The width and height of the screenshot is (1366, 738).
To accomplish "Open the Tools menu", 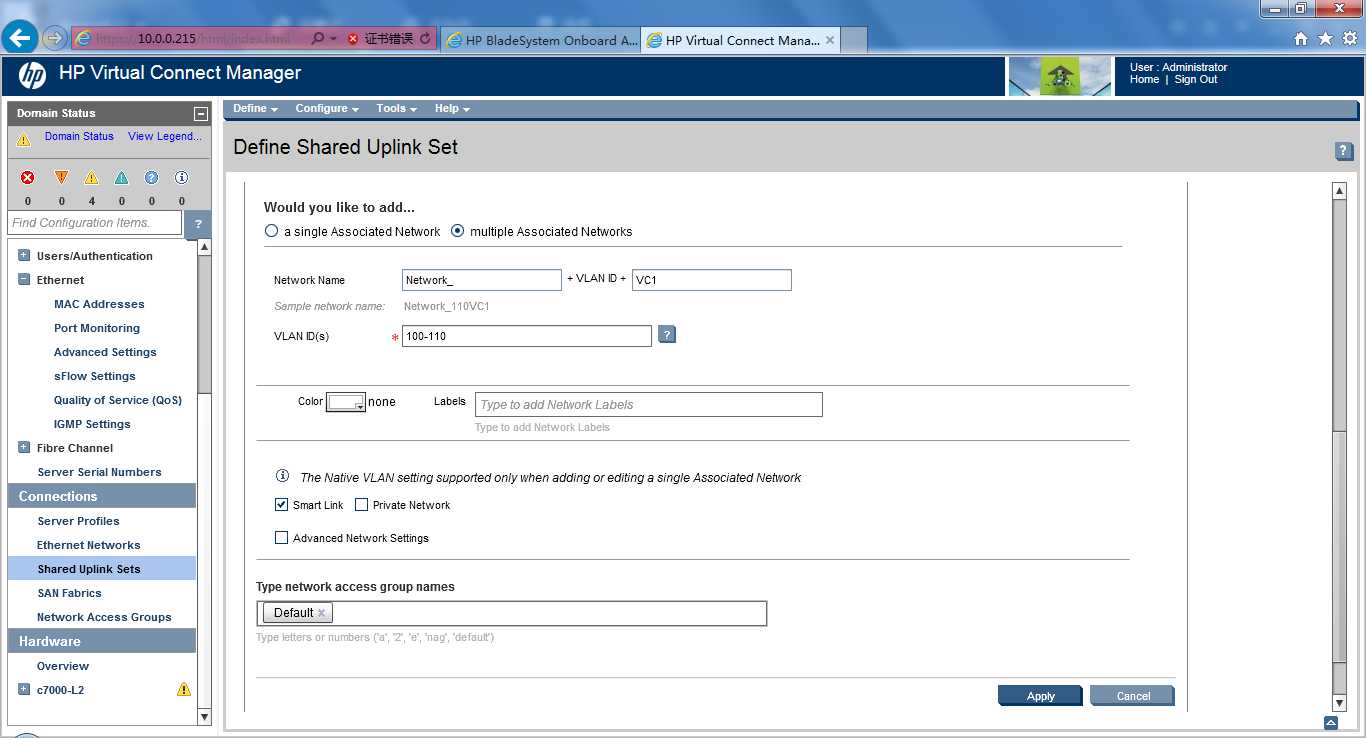I will (x=397, y=108).
